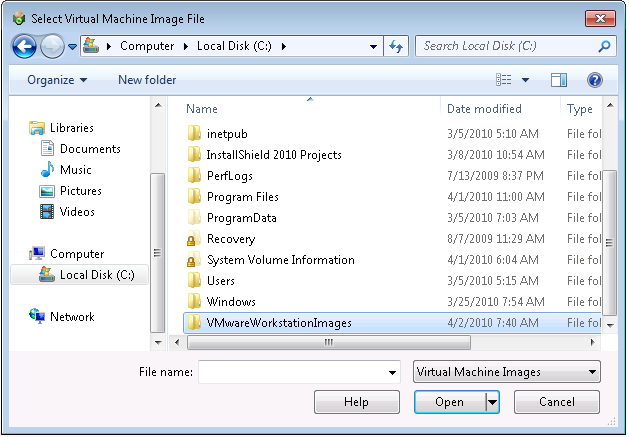Screen dimensions: 629x437
Task: Select Network in the navigation pane
Action: pos(72,317)
